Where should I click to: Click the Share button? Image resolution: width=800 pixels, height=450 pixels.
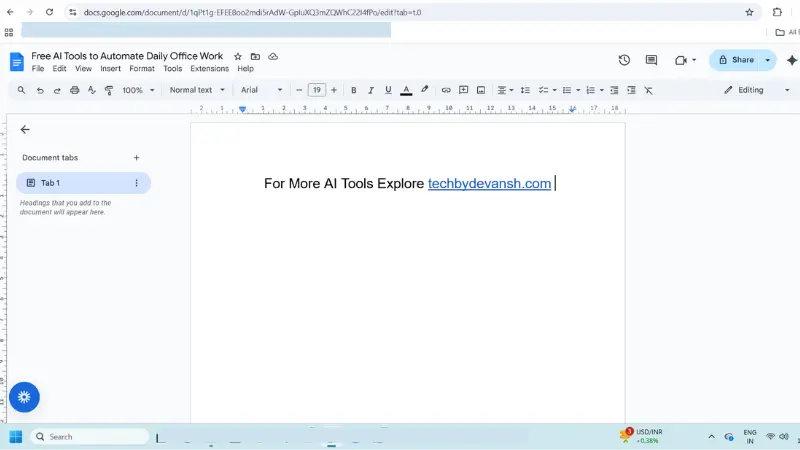pos(735,60)
